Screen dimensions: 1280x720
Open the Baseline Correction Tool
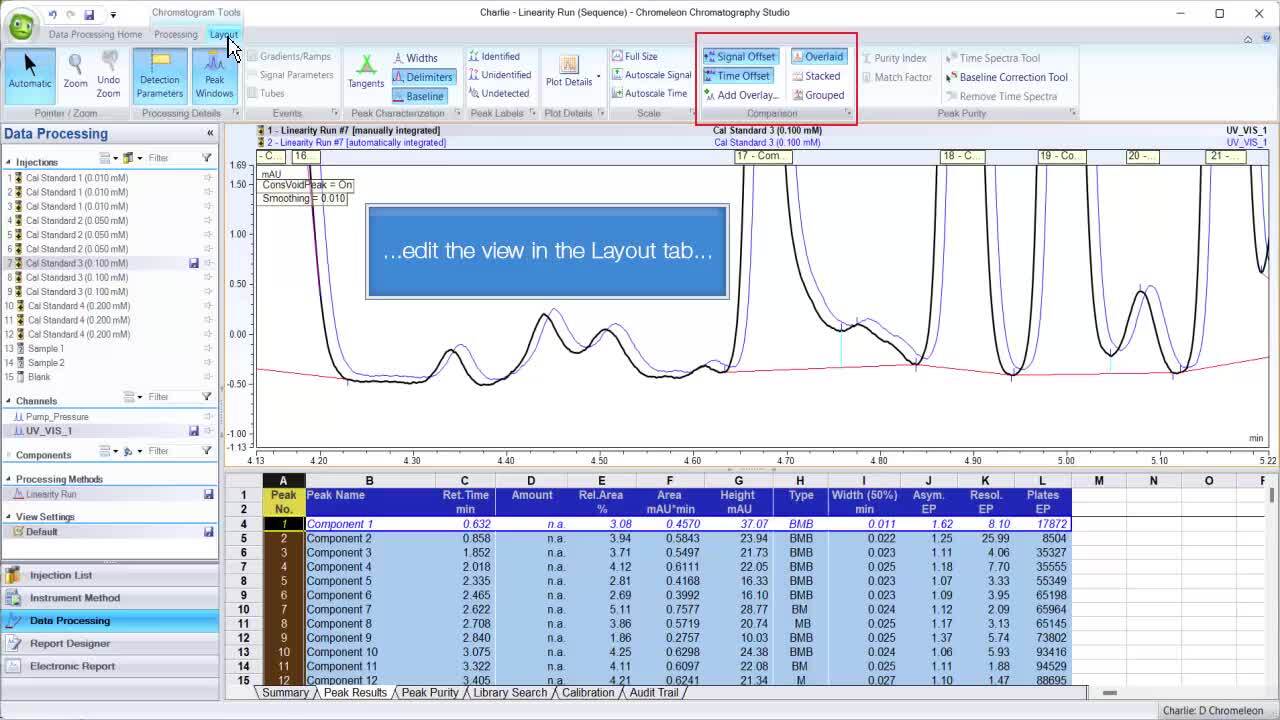pos(1006,77)
